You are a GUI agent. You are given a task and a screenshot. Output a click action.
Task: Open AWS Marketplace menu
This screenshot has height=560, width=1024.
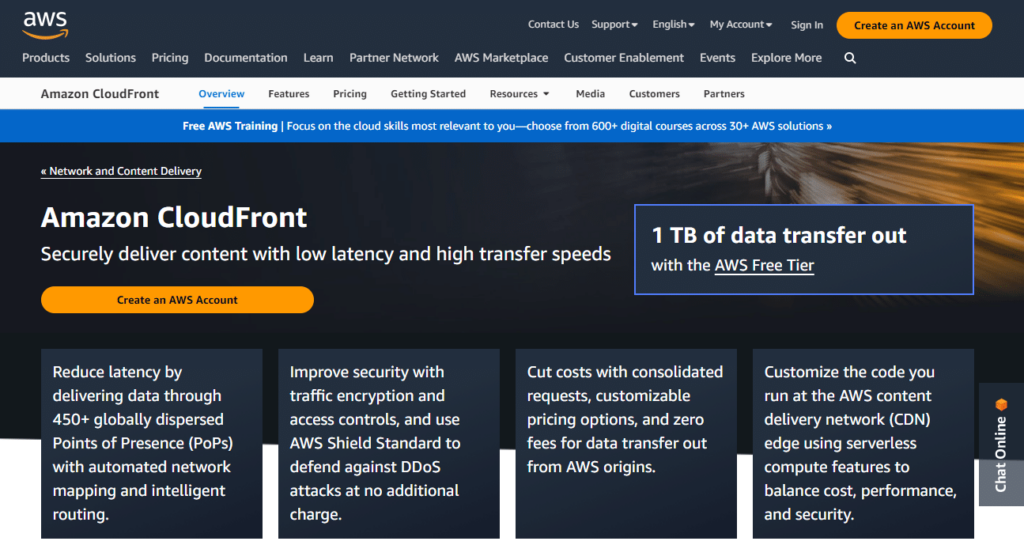(501, 58)
